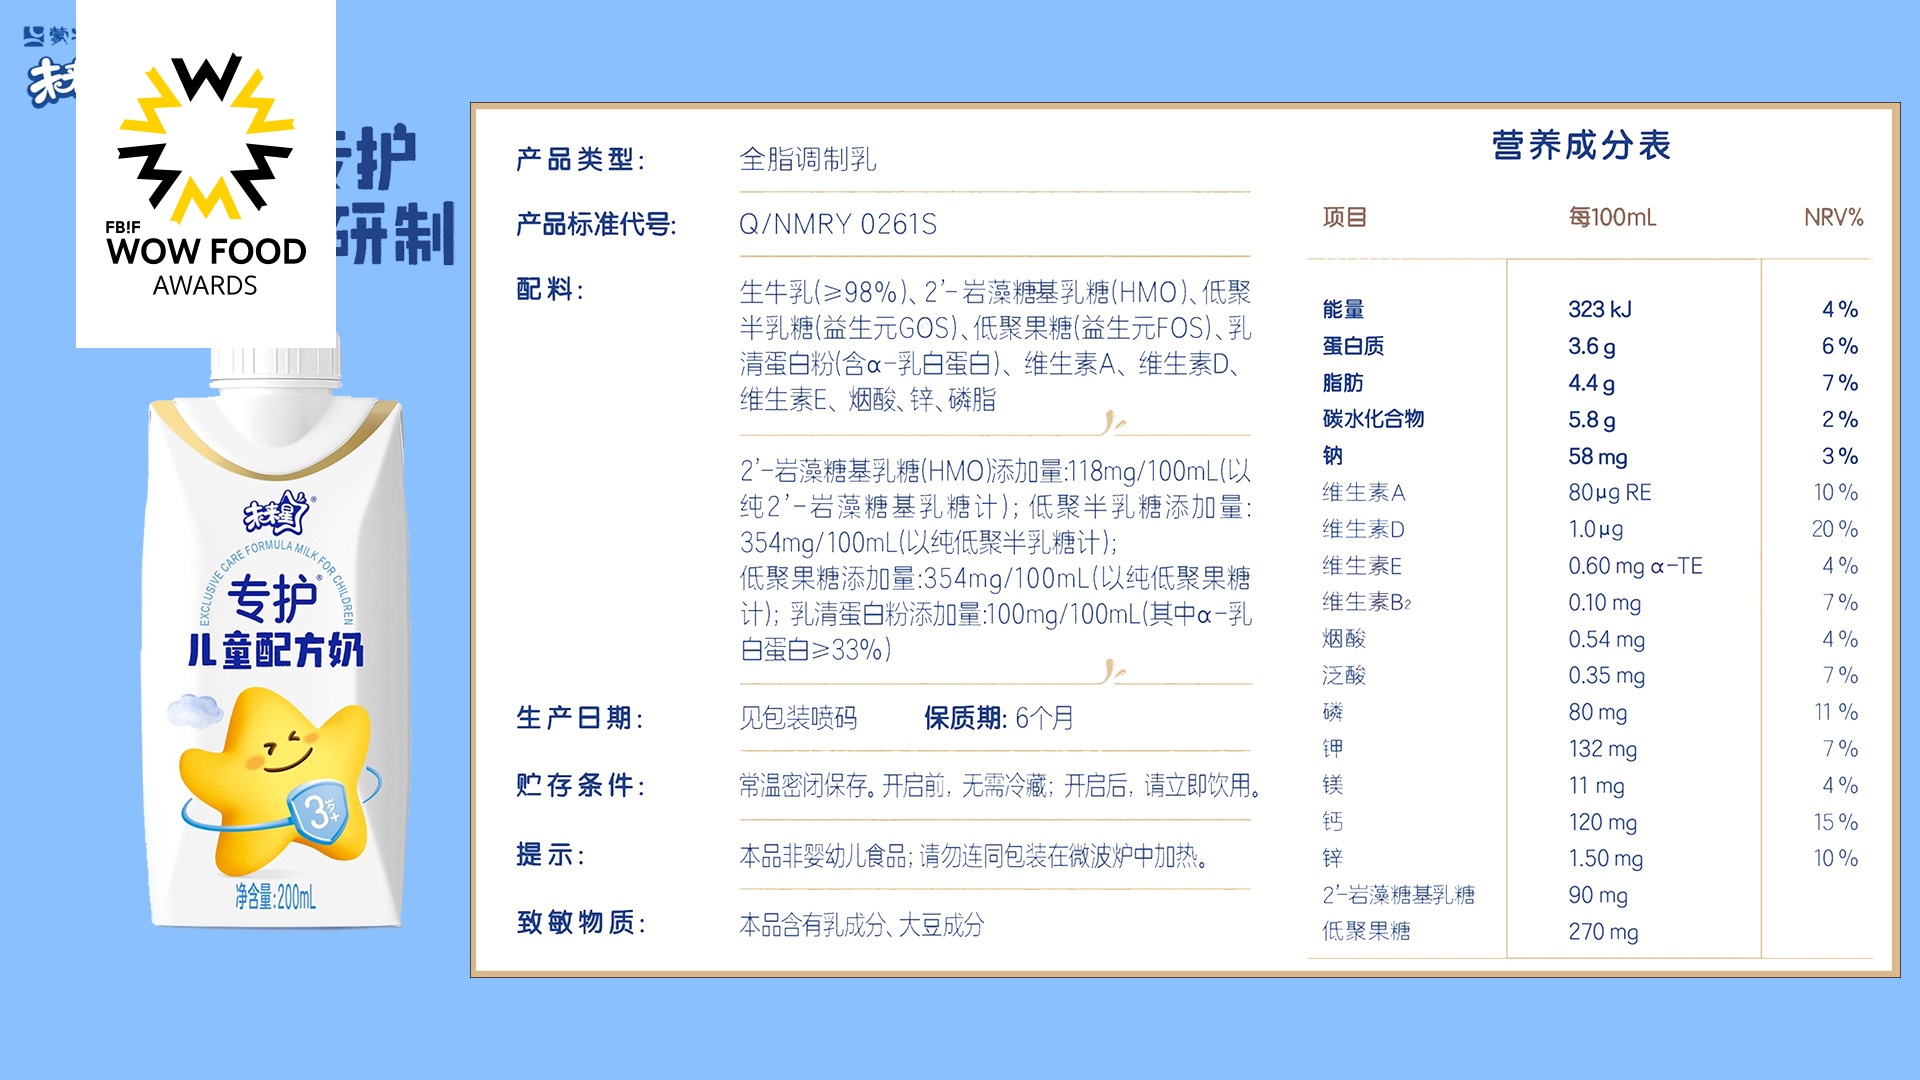This screenshot has height=1080, width=1920.
Task: Select the 钙 row label
Action: point(1333,822)
